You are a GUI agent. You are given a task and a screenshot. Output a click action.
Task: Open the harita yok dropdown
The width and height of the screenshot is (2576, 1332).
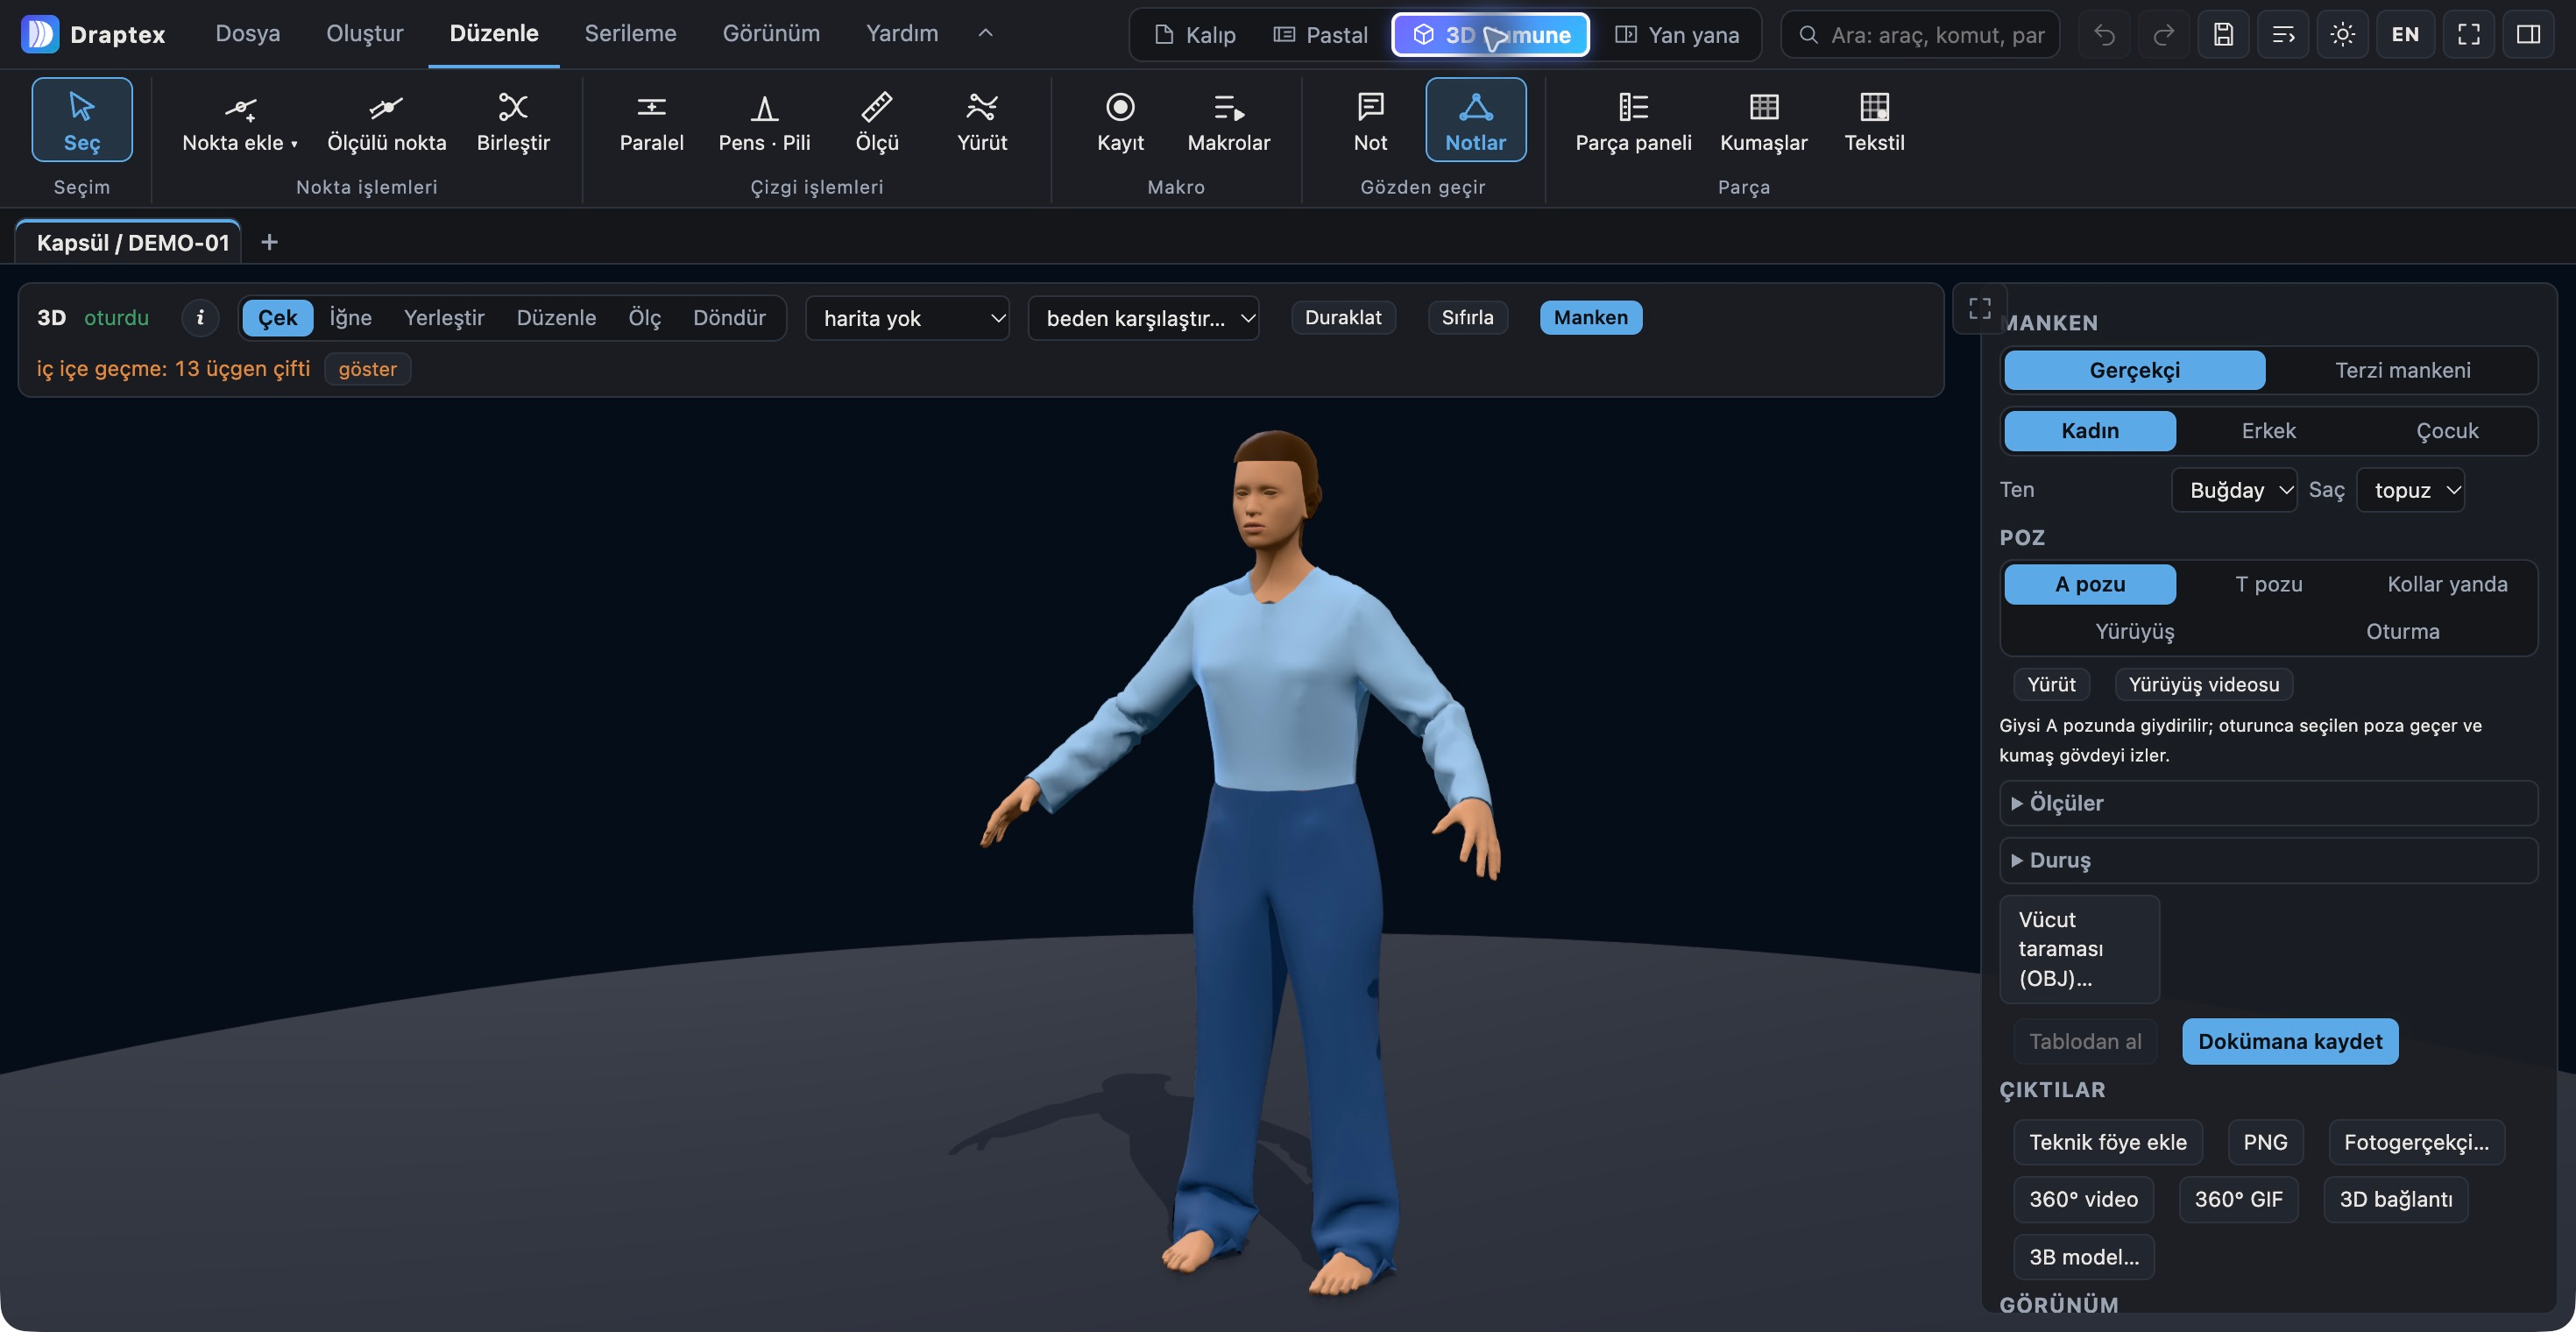tap(907, 318)
